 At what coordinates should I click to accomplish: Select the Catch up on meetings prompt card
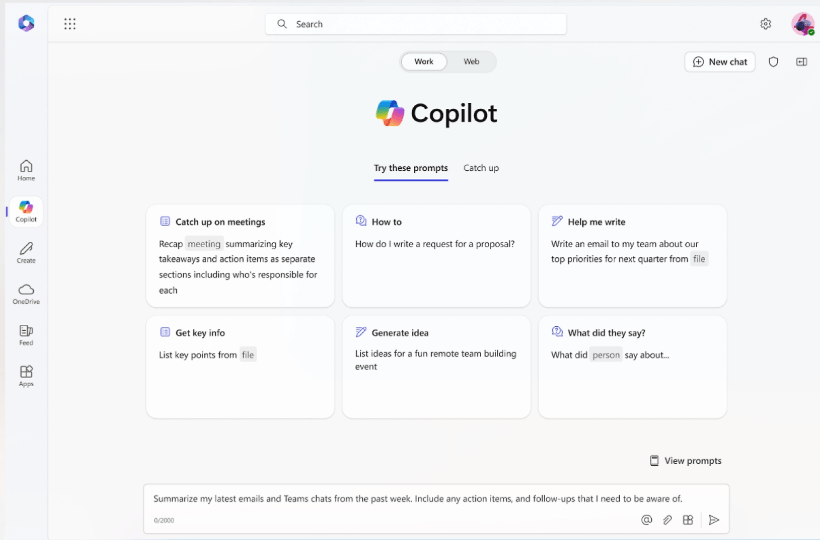tap(240, 256)
